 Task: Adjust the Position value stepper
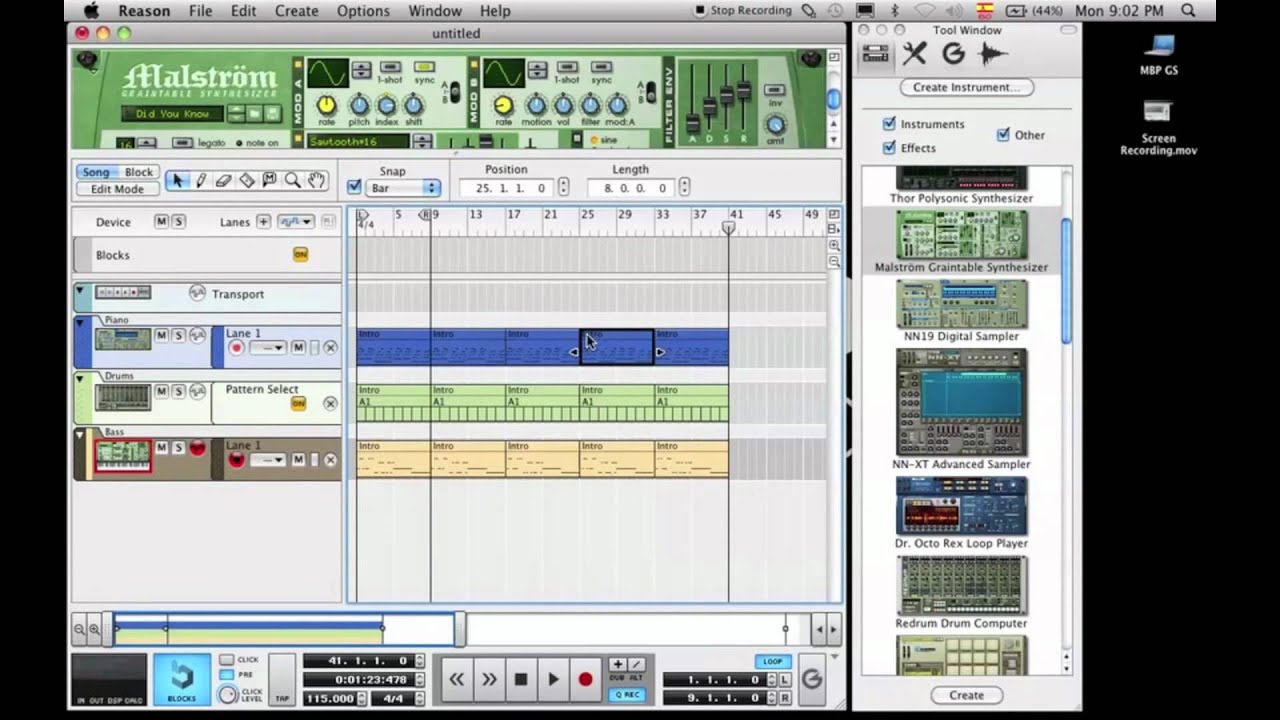pyautogui.click(x=563, y=187)
